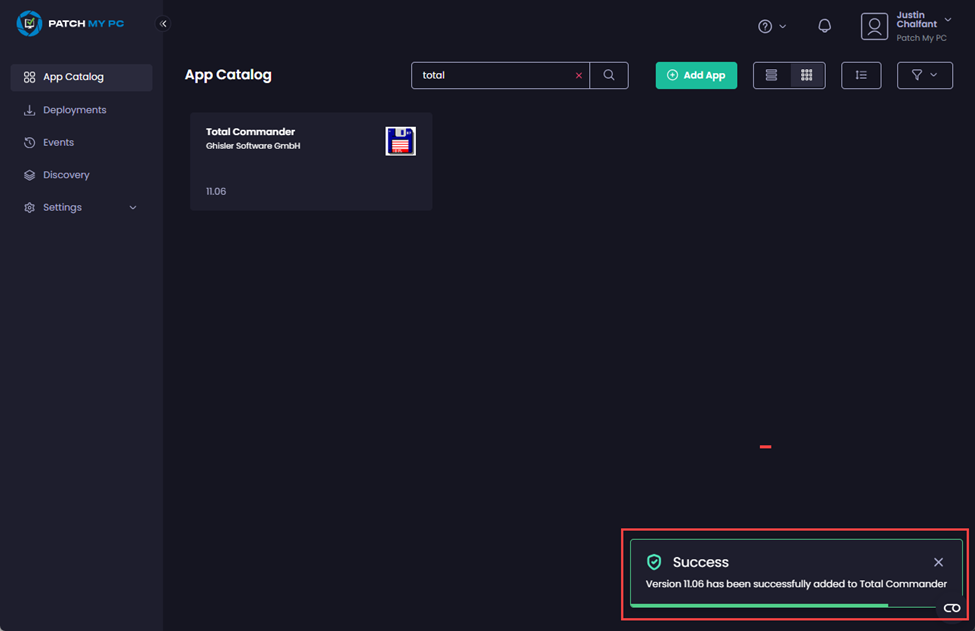
Task: Open Discovery via the layers icon
Action: pos(29,174)
